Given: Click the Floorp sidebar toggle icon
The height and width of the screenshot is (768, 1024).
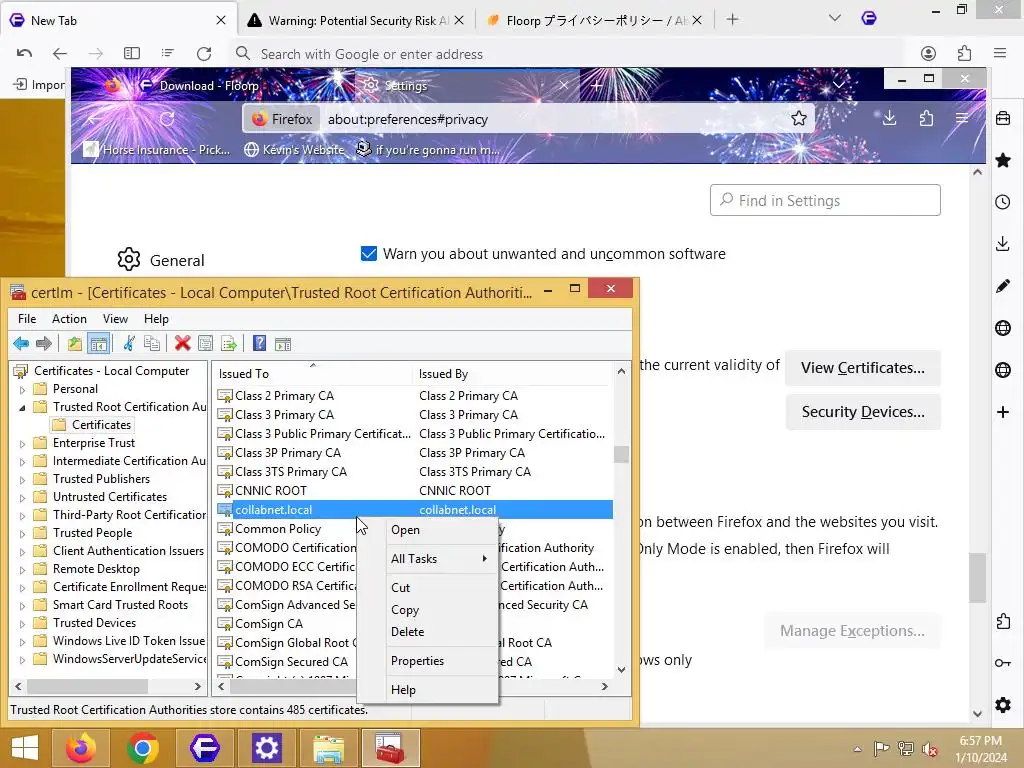Looking at the screenshot, I should [132, 54].
